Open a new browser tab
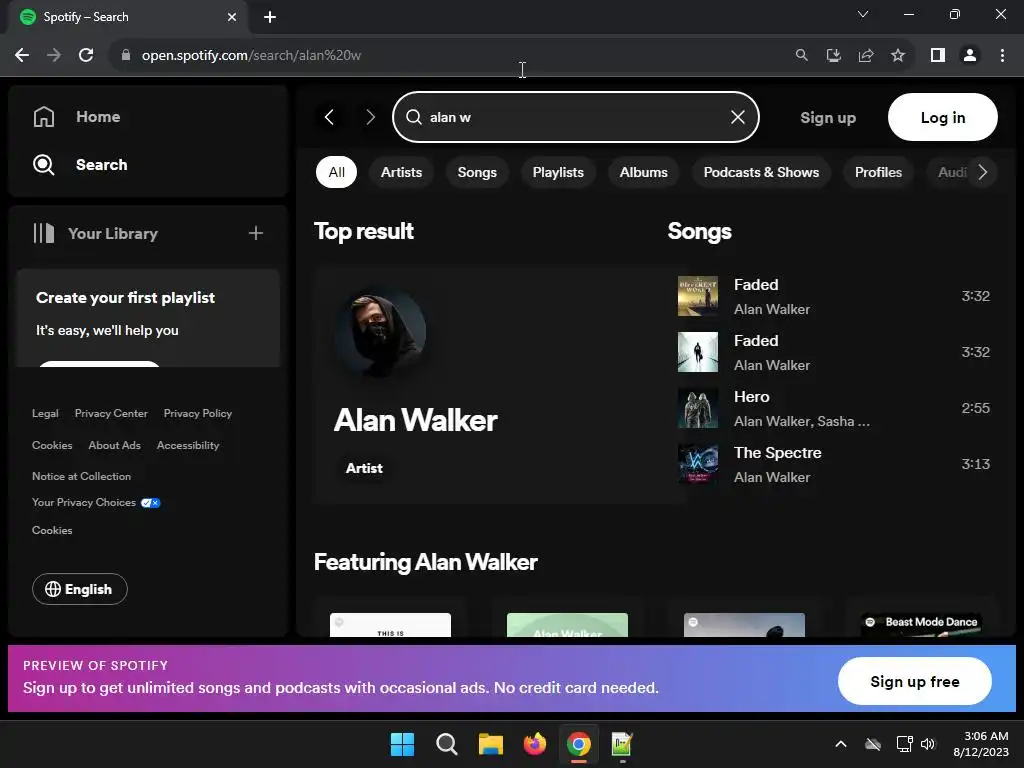This screenshot has height=768, width=1024. [x=270, y=17]
